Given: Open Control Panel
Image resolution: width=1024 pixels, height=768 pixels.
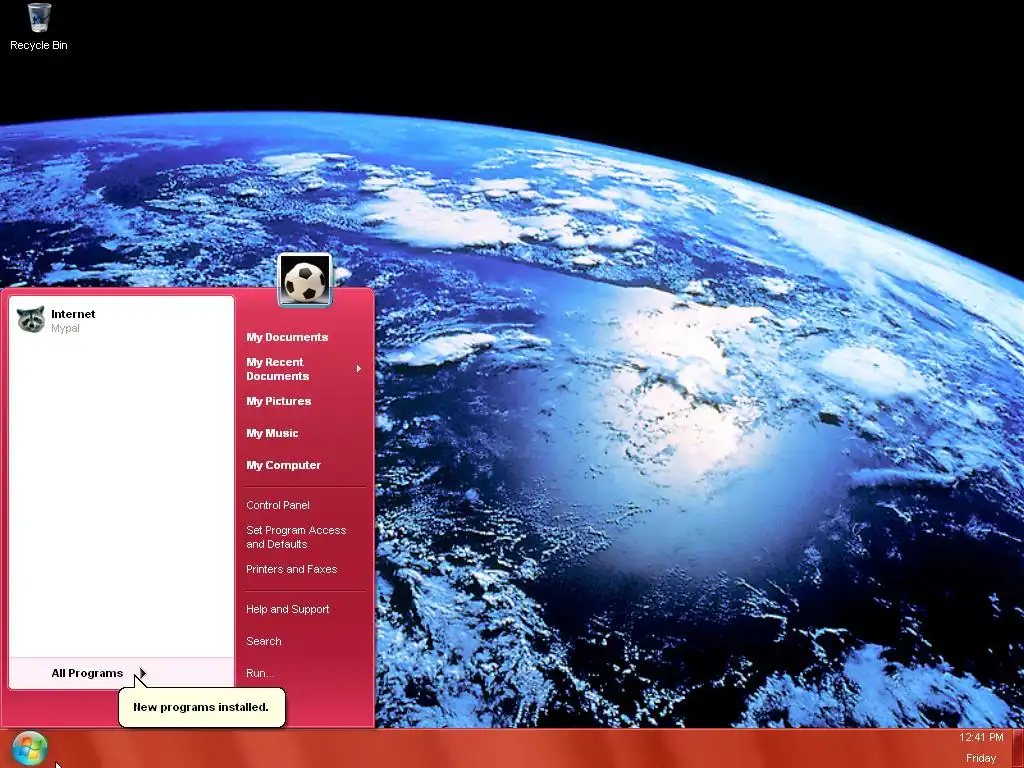Looking at the screenshot, I should tap(278, 505).
